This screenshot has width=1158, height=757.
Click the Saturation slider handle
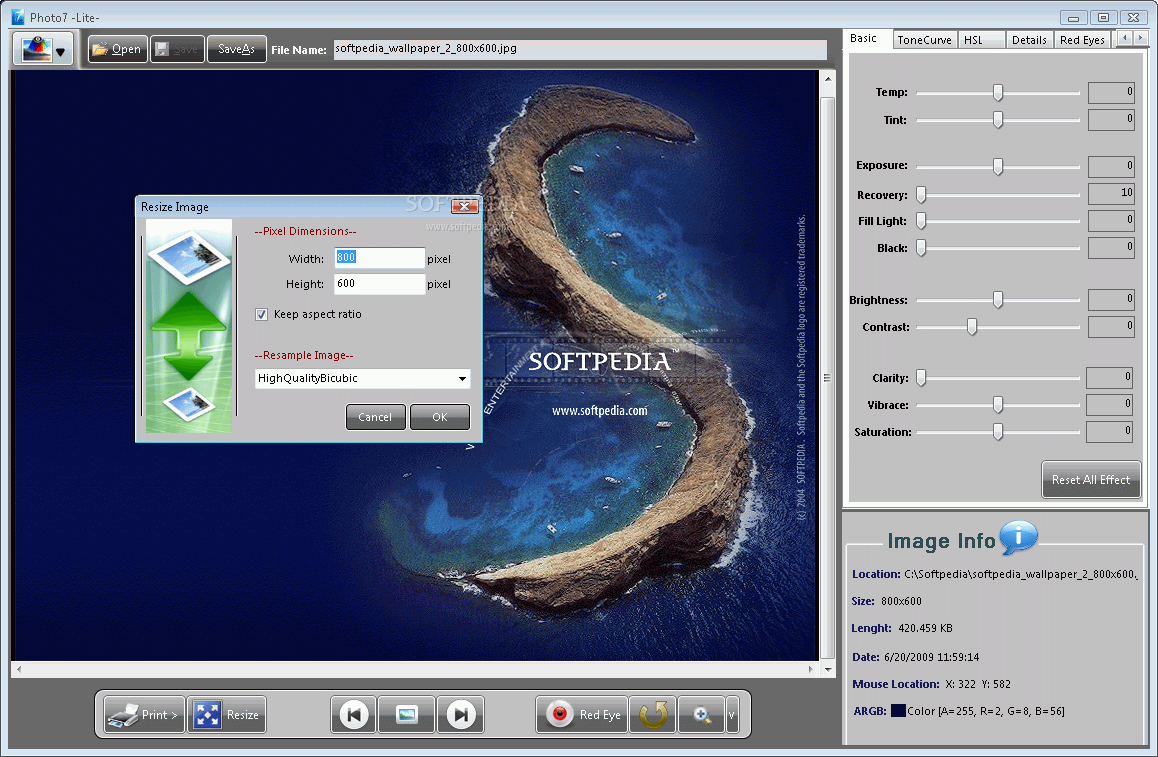pos(998,431)
